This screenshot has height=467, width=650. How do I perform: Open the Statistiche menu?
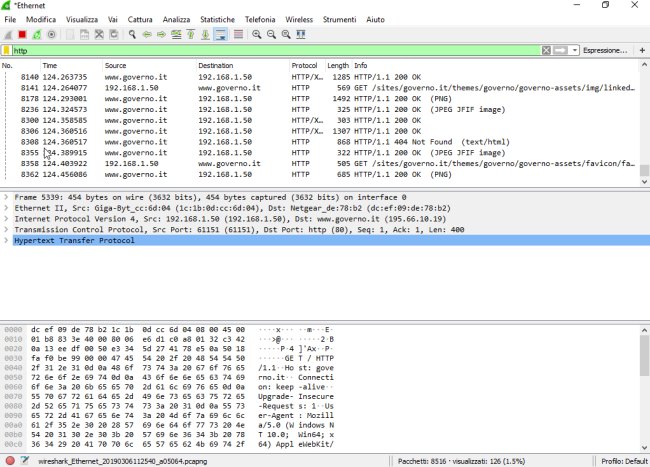pyautogui.click(x=217, y=19)
